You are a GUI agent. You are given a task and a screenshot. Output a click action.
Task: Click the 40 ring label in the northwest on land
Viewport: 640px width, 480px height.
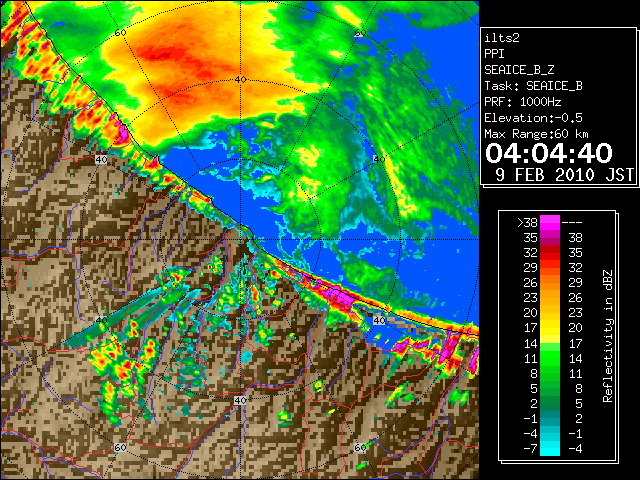101,159
